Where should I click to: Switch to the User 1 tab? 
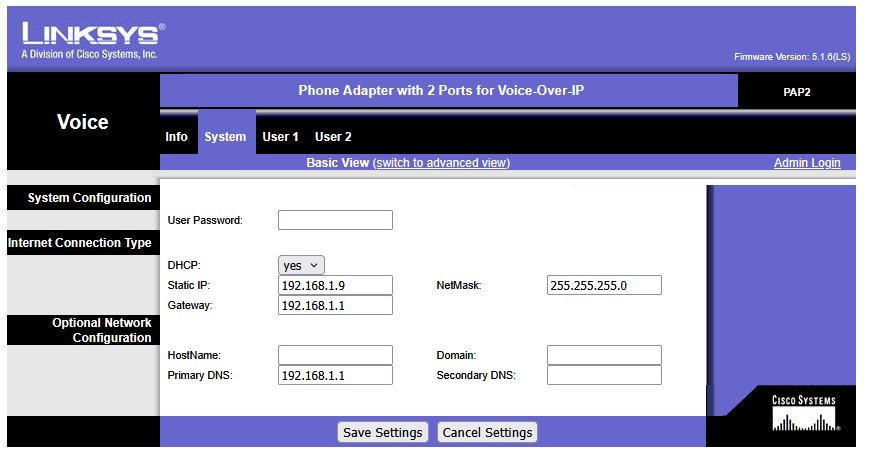coord(281,137)
